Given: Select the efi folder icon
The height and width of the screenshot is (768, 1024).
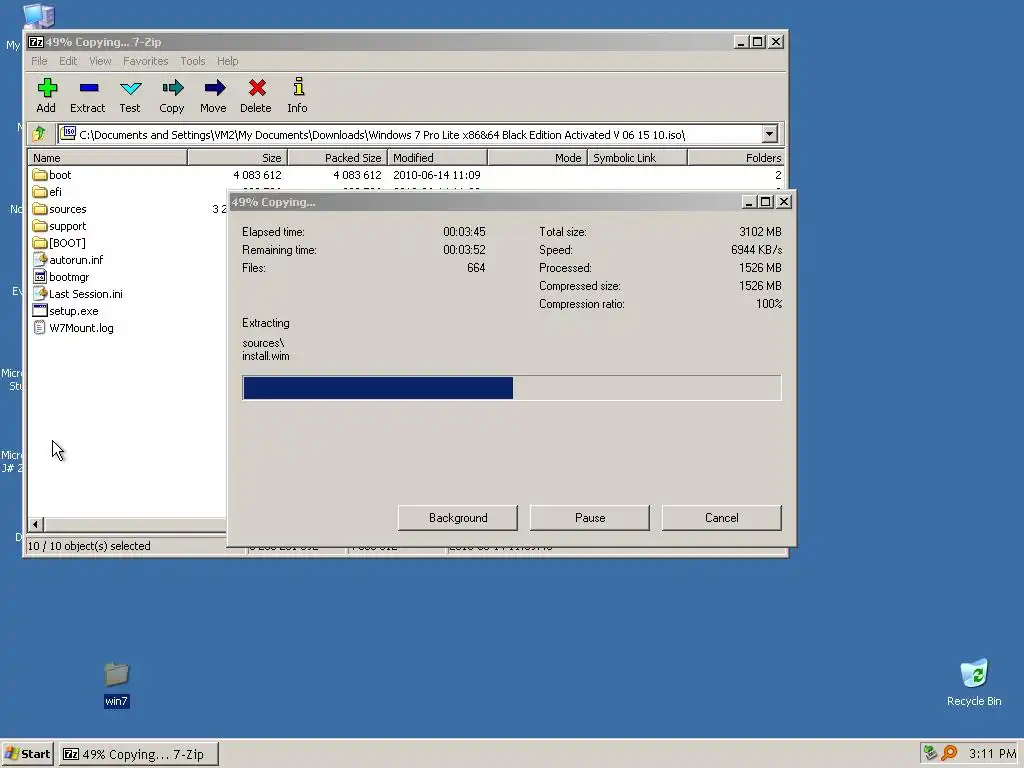Looking at the screenshot, I should click(x=40, y=192).
